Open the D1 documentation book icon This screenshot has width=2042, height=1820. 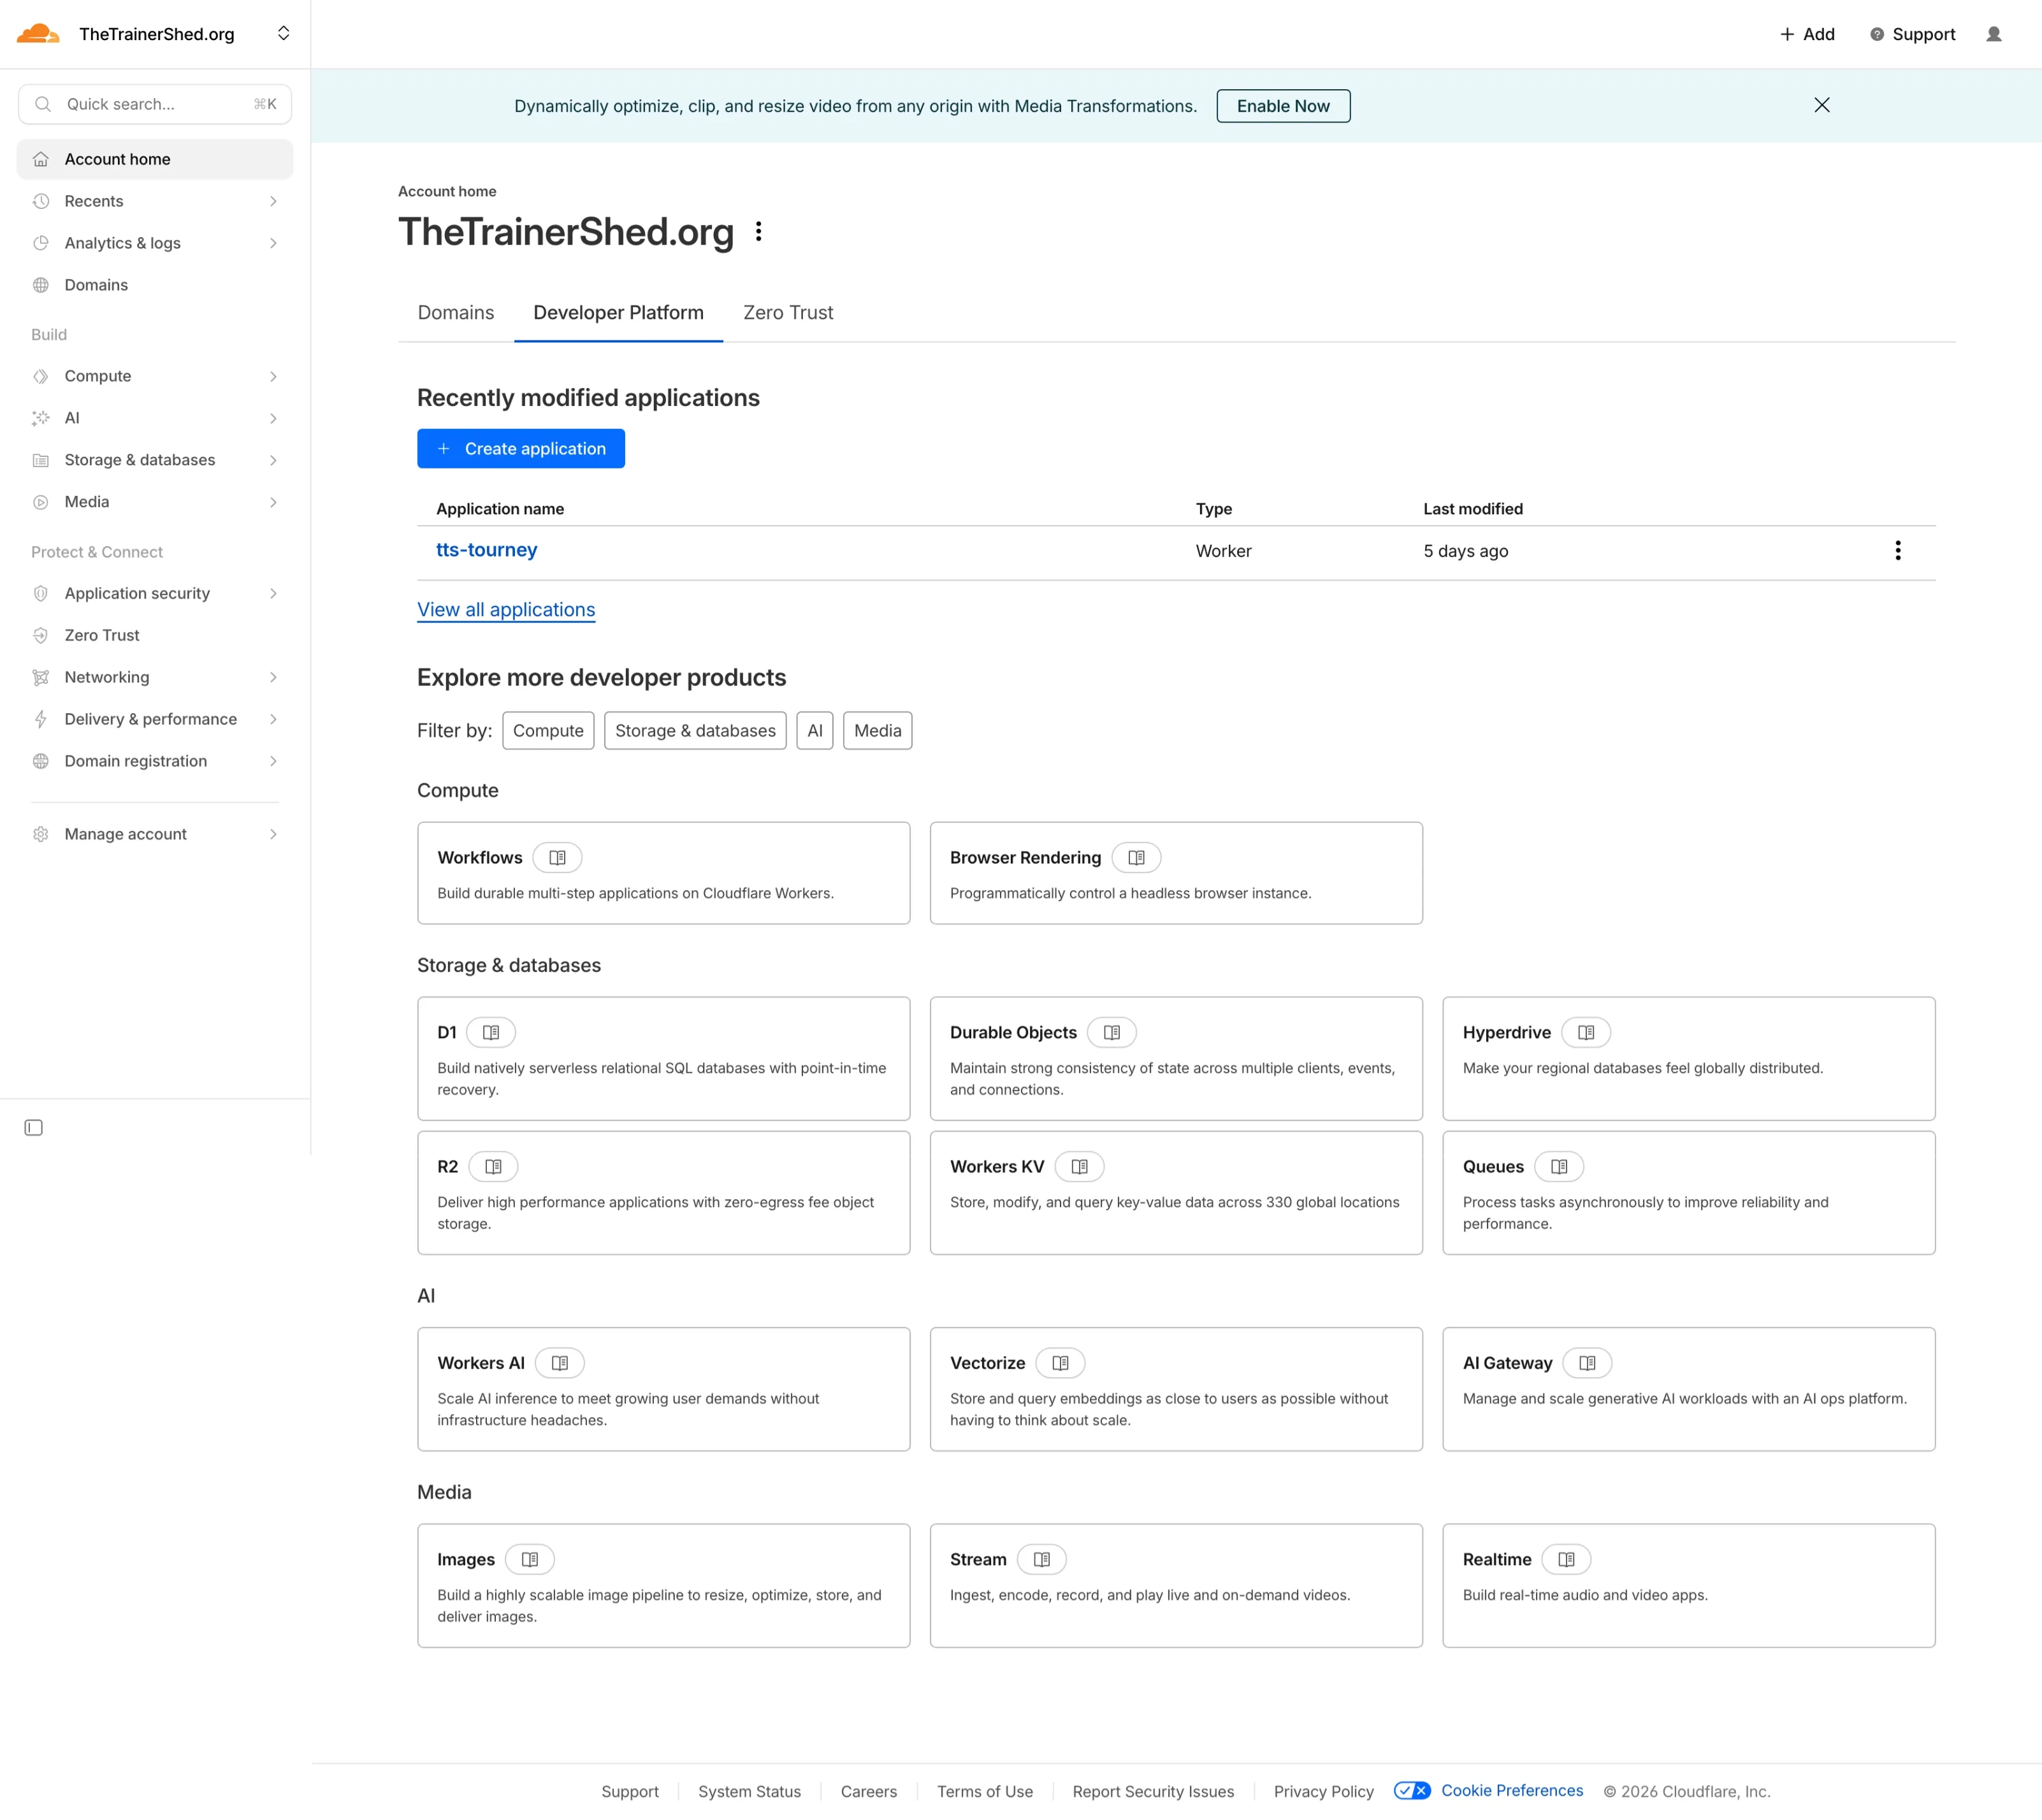pos(491,1032)
